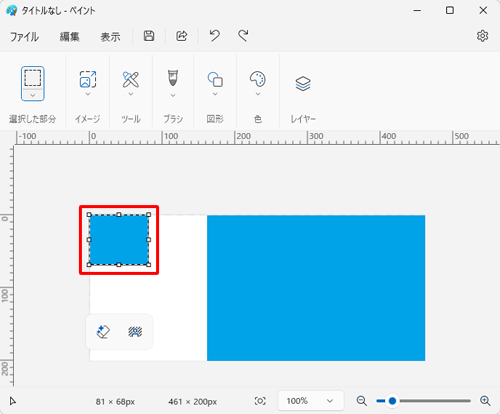This screenshot has height=414, width=500.
Task: Open the ツール pencil tools icon
Action: point(131,79)
